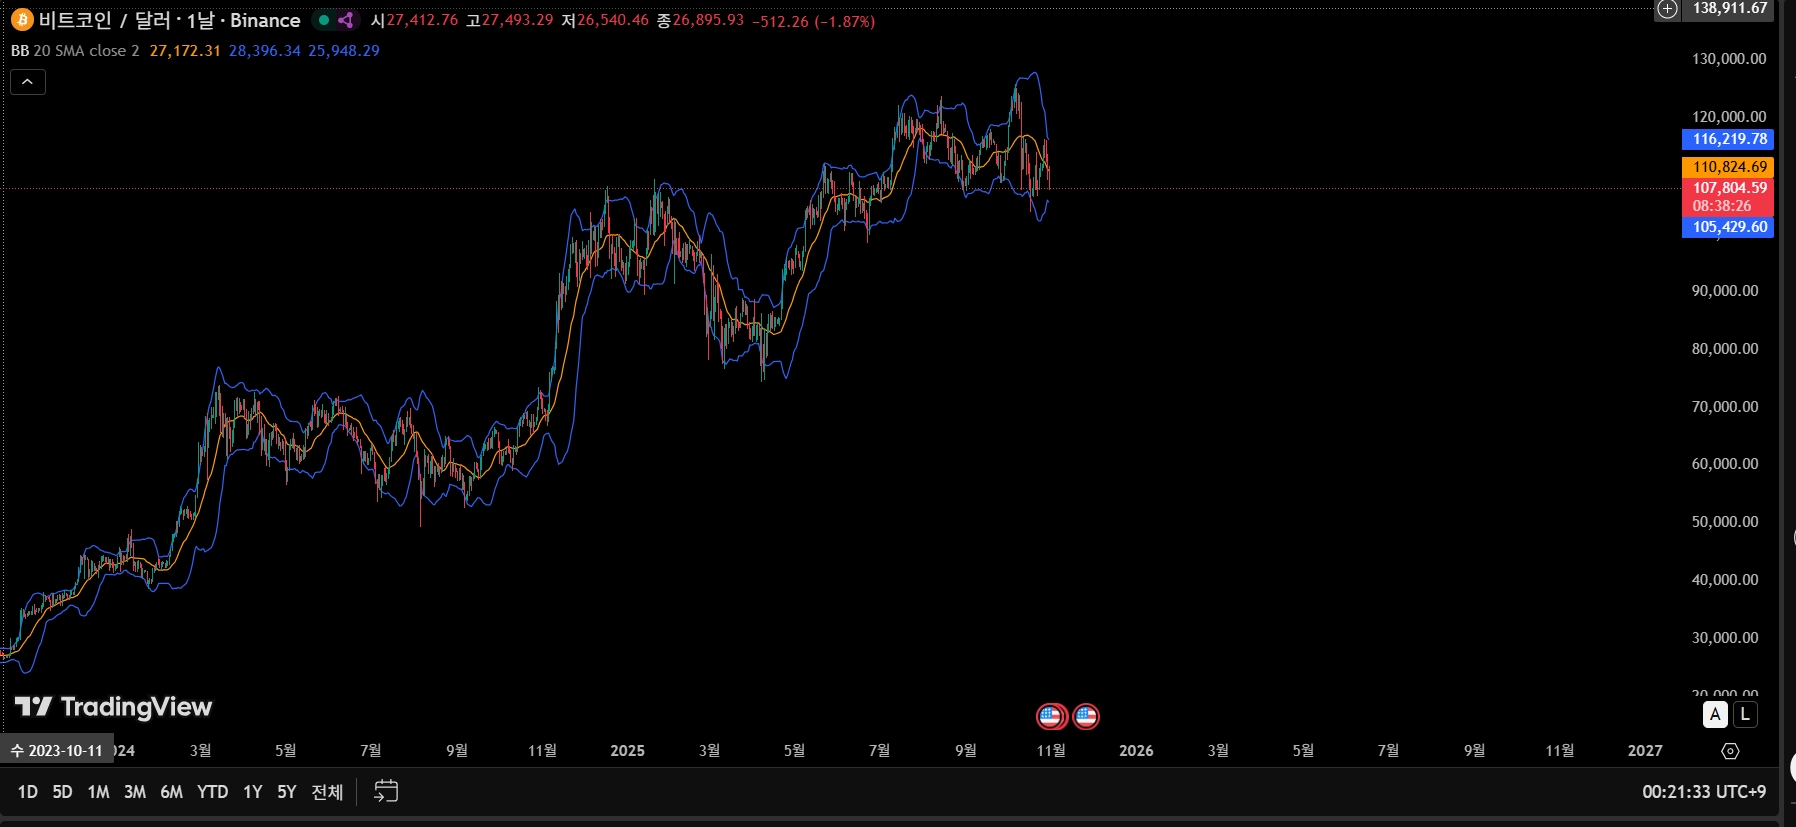
Task: Select the 1D time range
Action: pyautogui.click(x=28, y=792)
